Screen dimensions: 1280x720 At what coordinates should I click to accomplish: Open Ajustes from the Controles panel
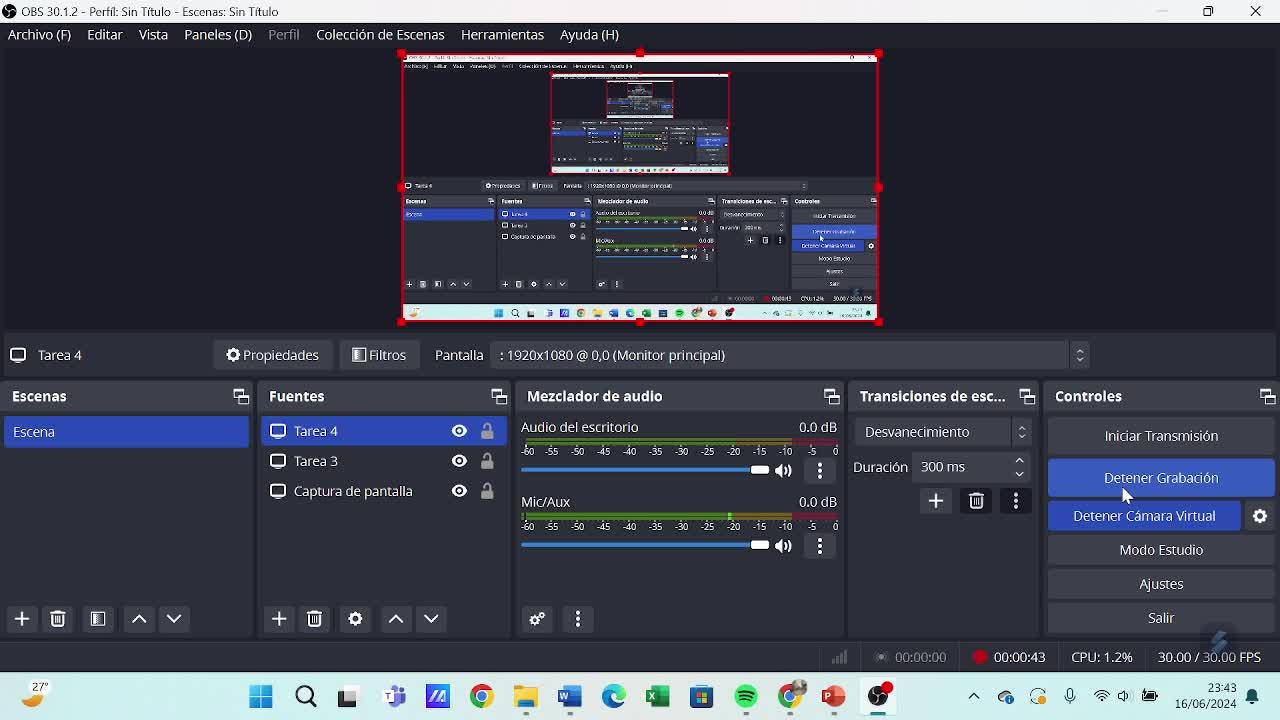(1160, 584)
